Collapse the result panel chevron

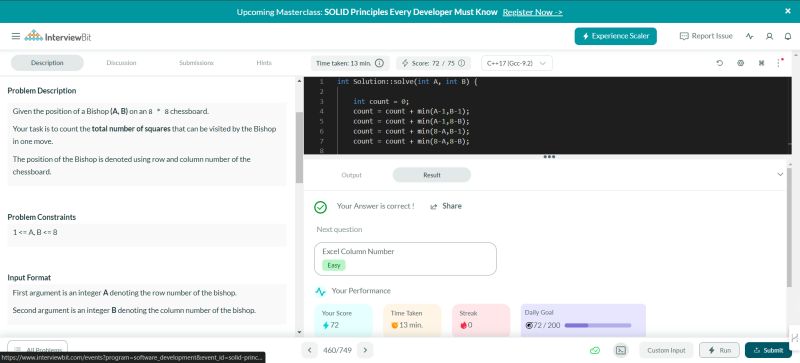[780, 175]
